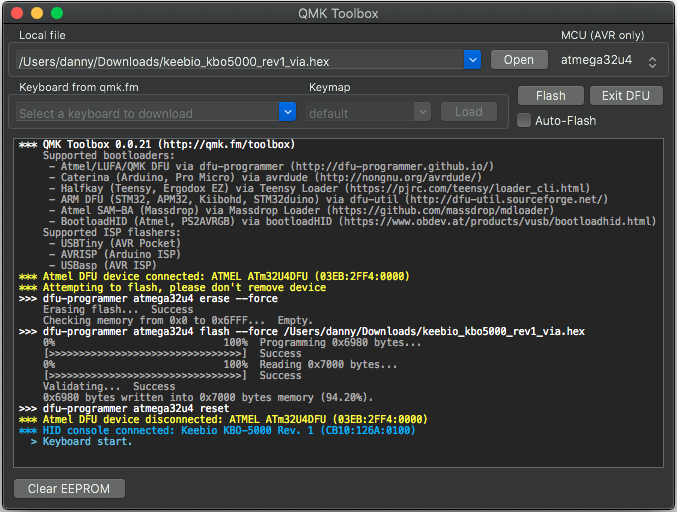Open the atmega32u4 MCU selector
This screenshot has width=677, height=512.
(607, 61)
